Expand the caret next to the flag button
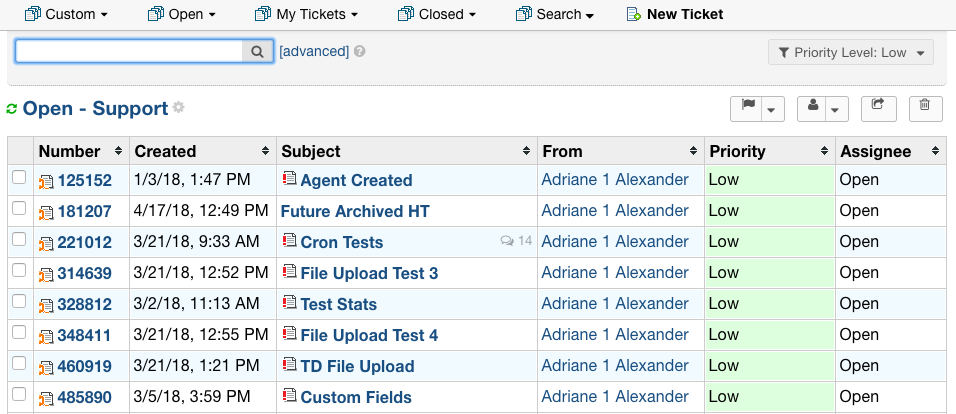956x414 pixels. 771,110
